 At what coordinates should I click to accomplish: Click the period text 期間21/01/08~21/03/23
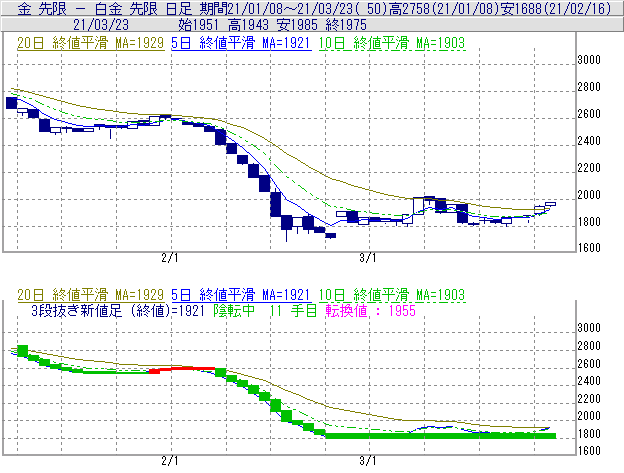[x=276, y=9]
